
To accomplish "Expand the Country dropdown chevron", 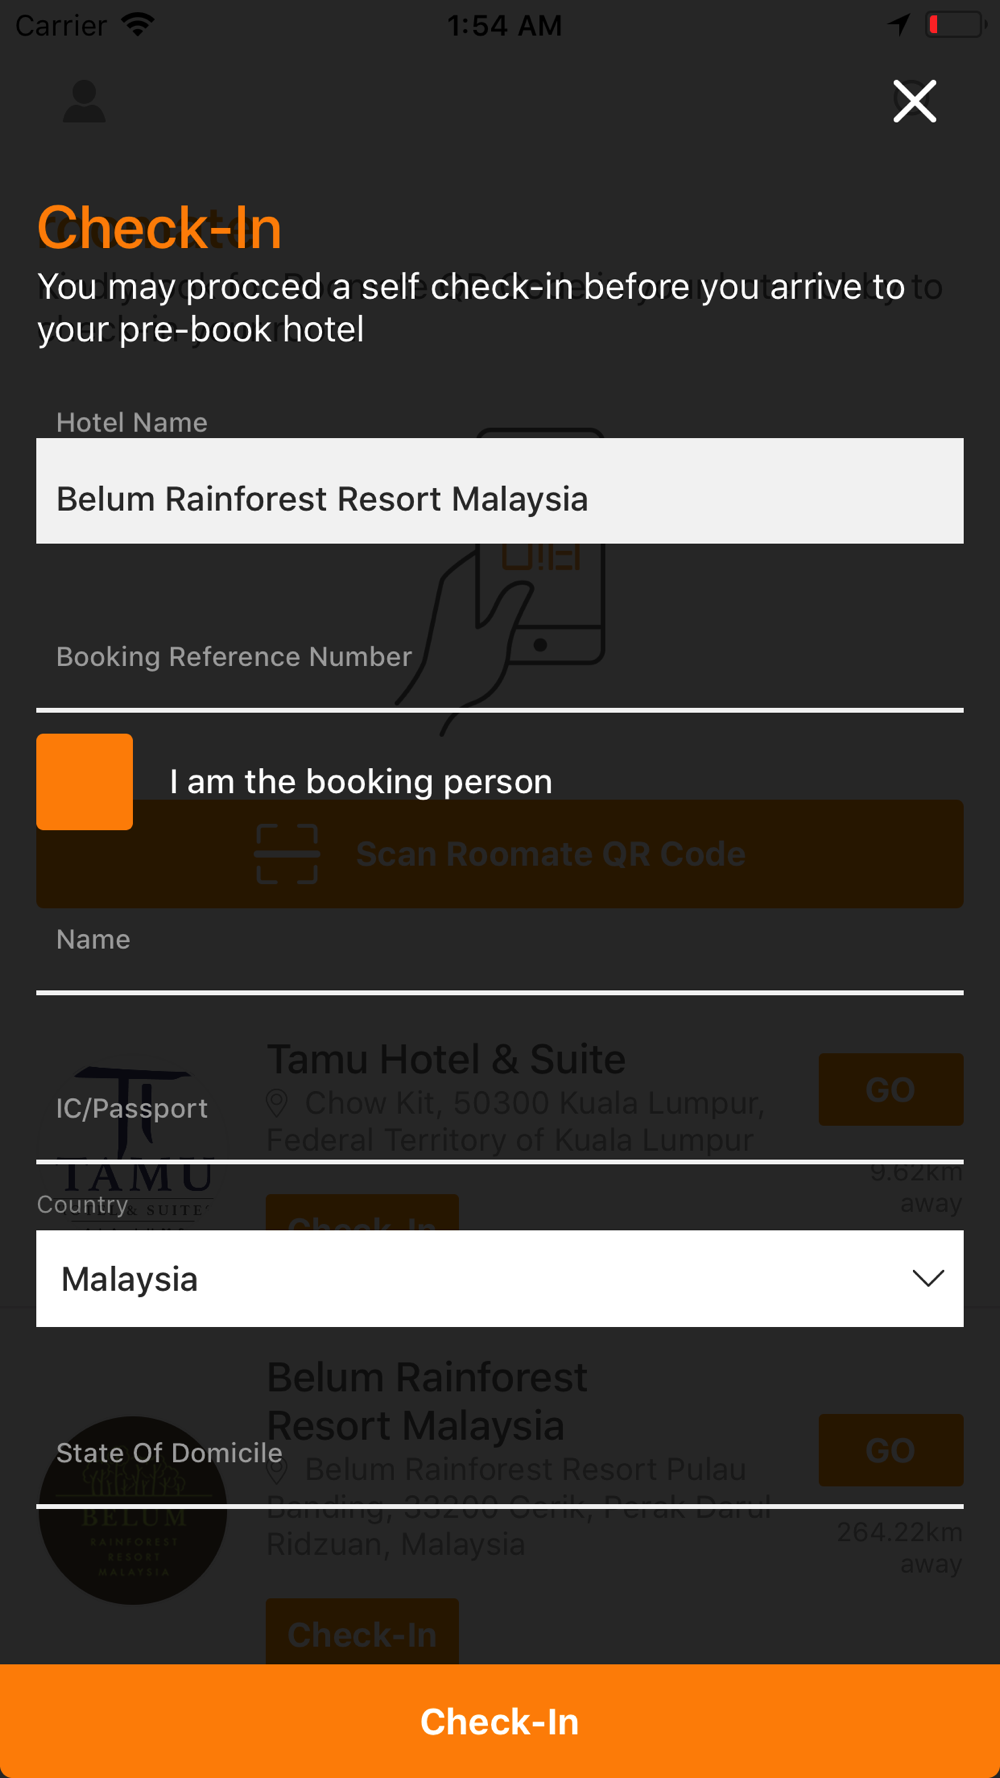I will pos(928,1278).
